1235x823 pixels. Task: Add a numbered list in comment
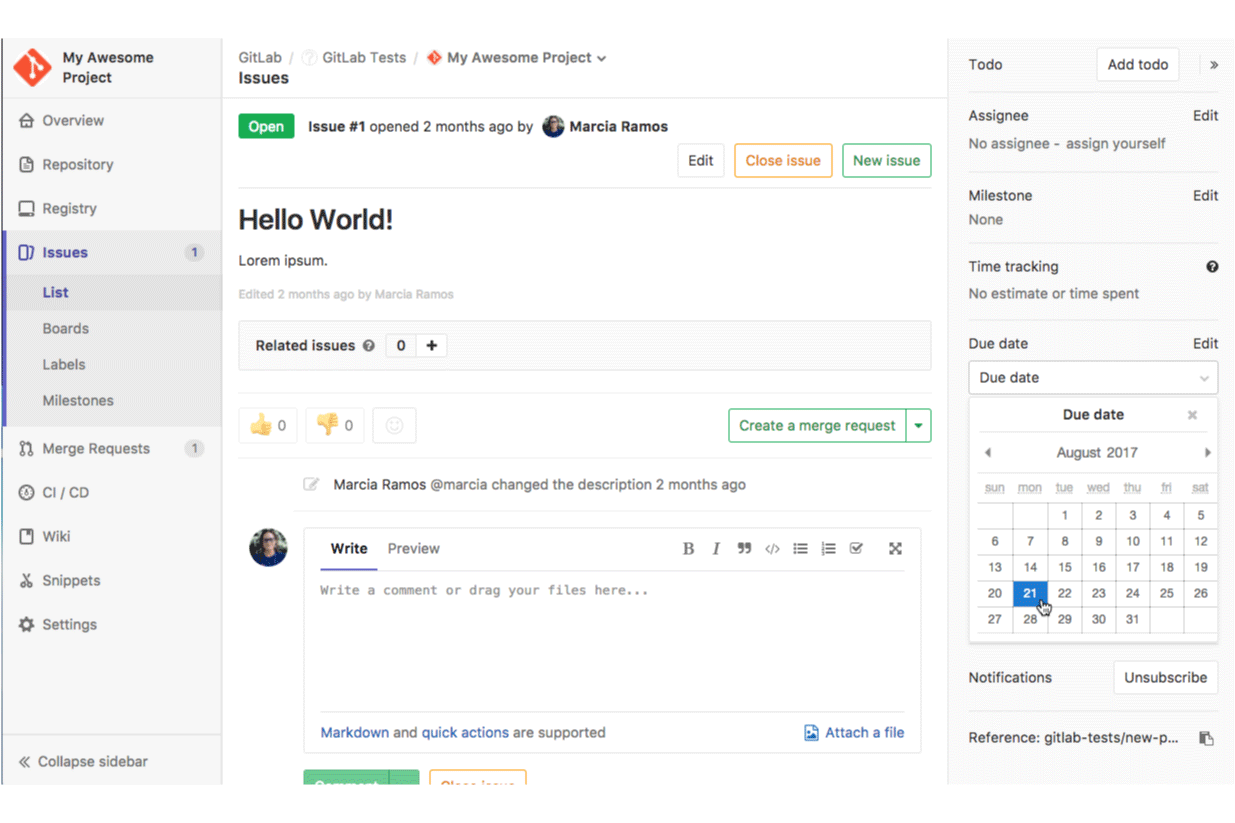pos(828,548)
